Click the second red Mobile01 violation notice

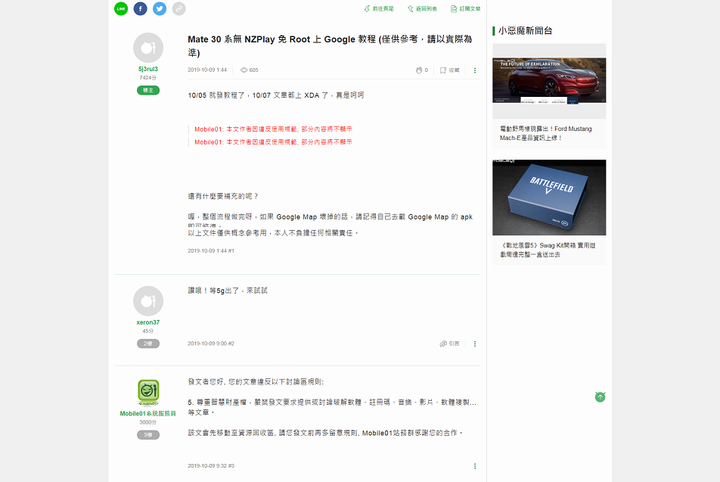(273, 142)
